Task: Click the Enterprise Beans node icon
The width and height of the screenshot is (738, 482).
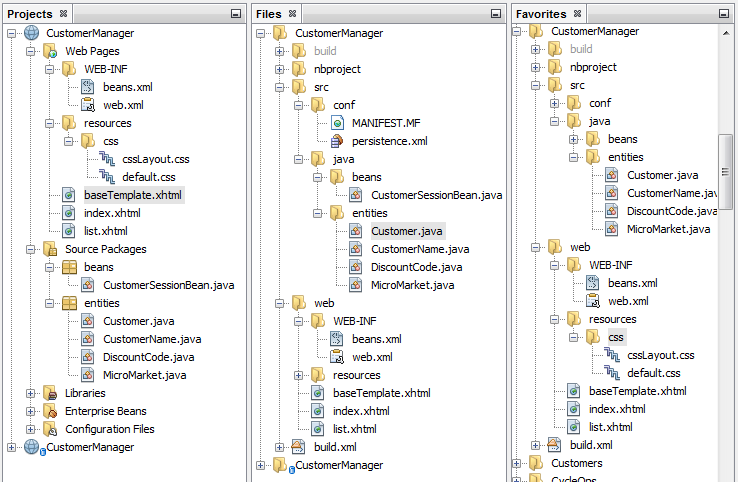Action: click(50, 411)
